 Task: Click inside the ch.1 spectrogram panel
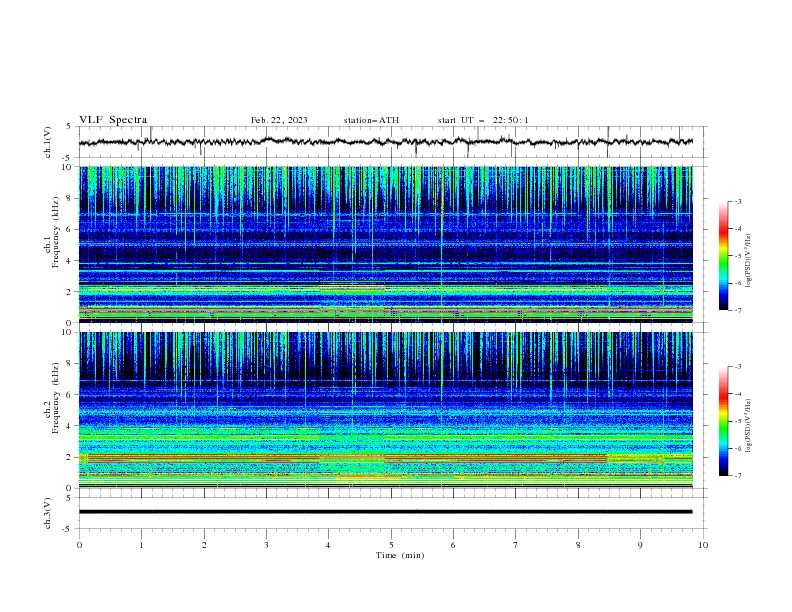pos(386,244)
